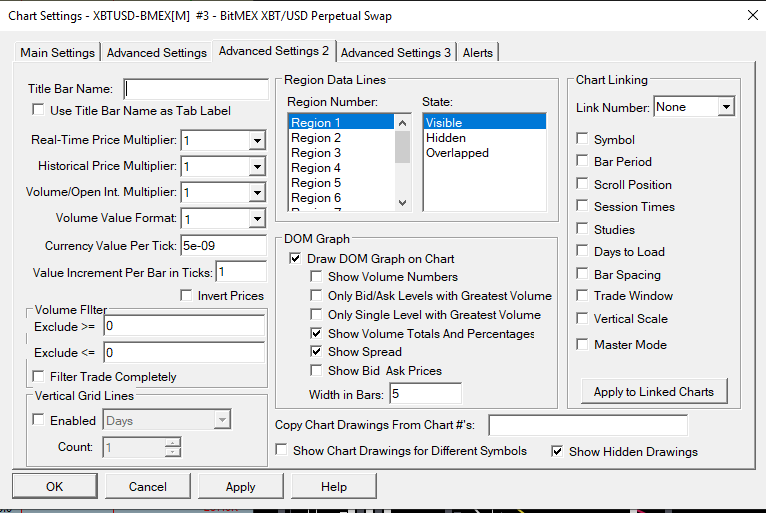Image resolution: width=766 pixels, height=513 pixels.
Task: Uncheck Draw DOM Graph on Chart
Action: tap(295, 258)
